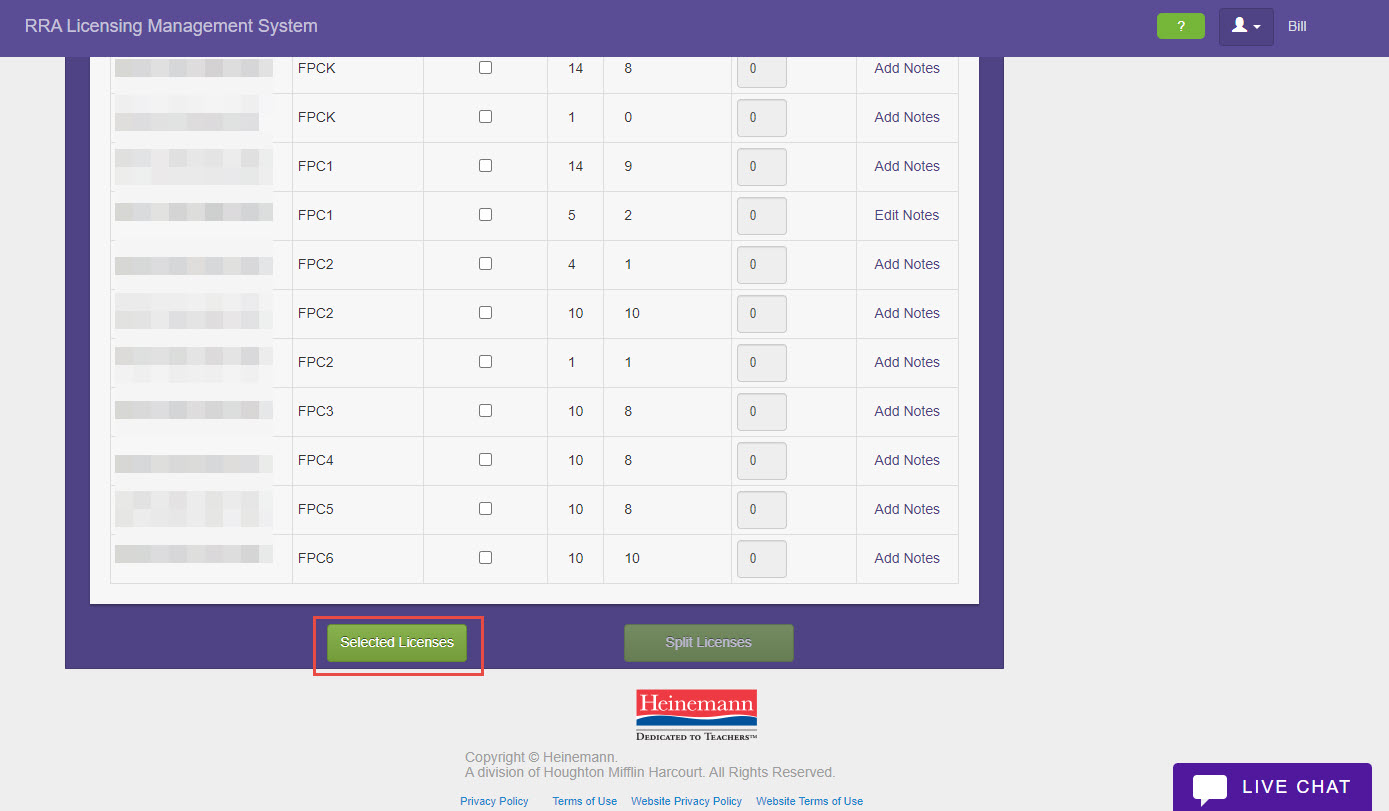Viewport: 1389px width, 811px height.
Task: Click the quantity field in the FPC5 row
Action: [761, 510]
